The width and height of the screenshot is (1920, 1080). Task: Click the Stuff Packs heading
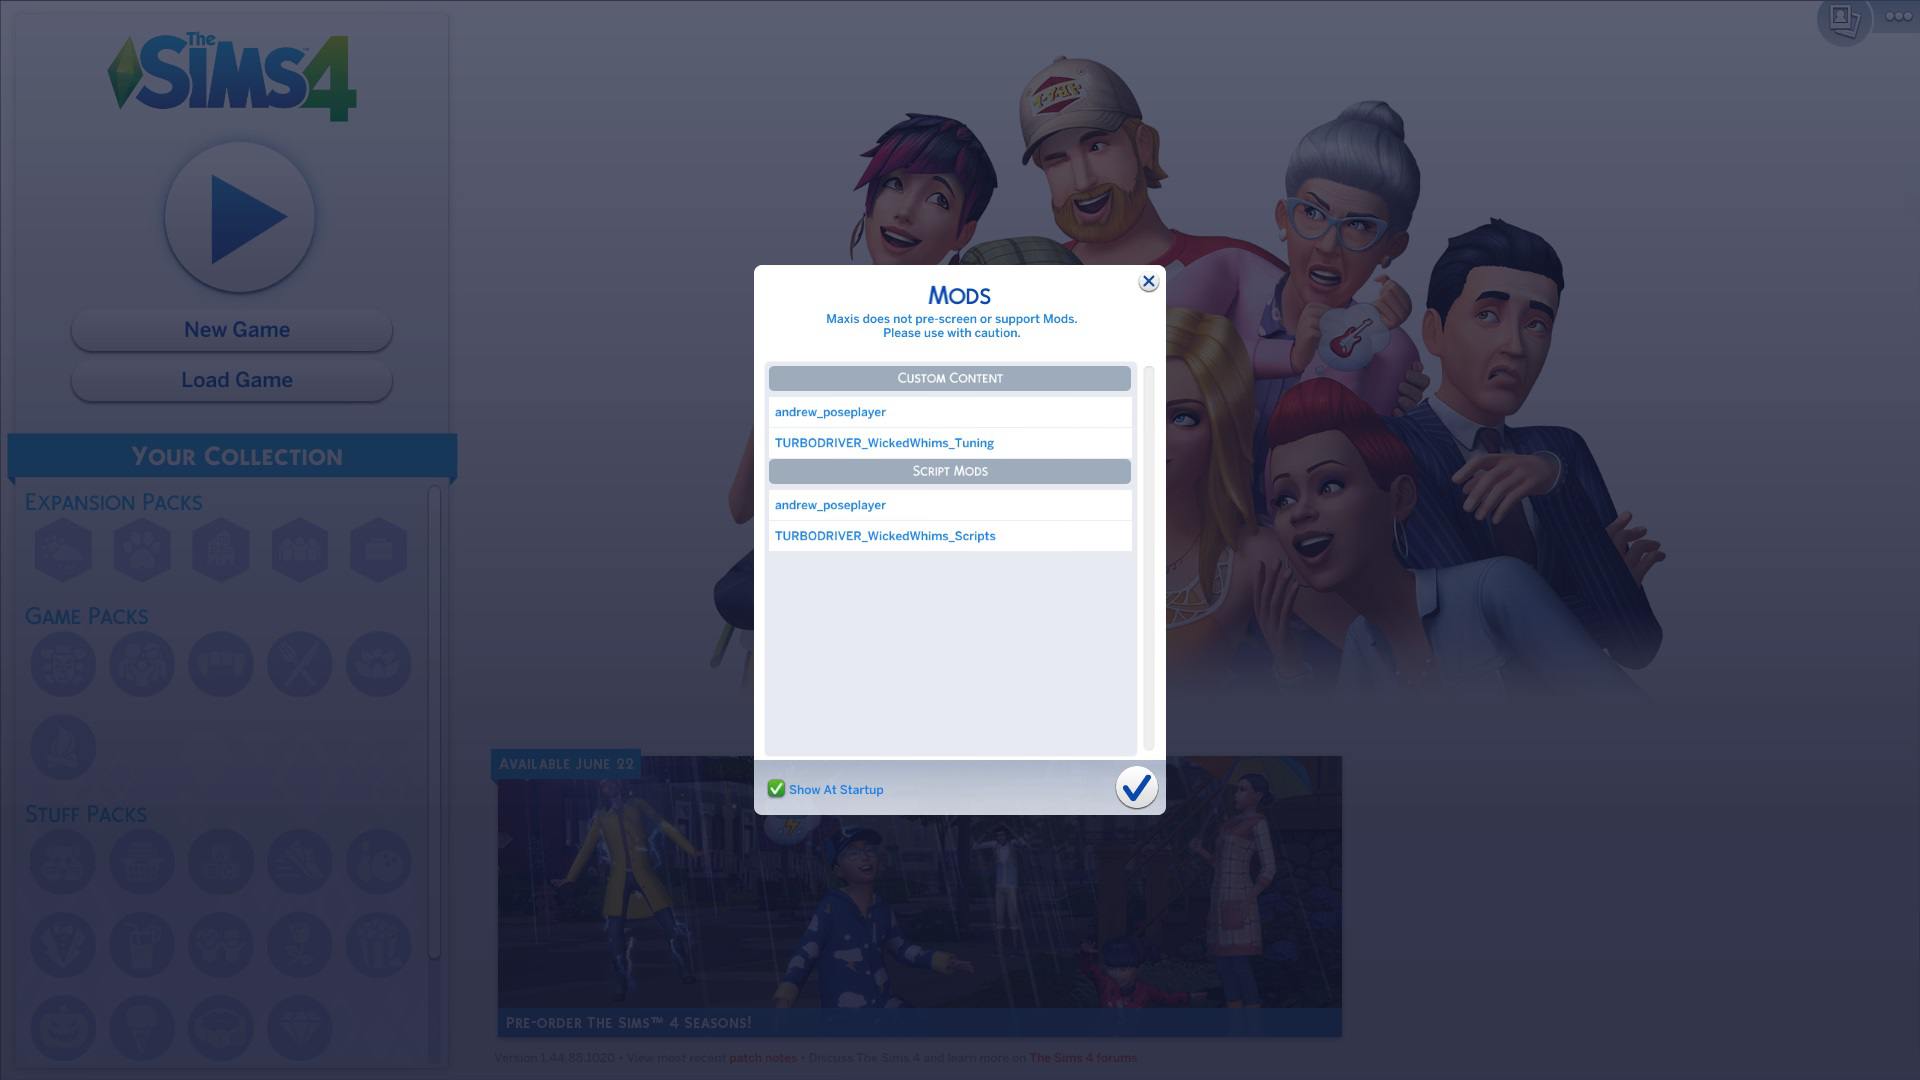pyautogui.click(x=86, y=814)
